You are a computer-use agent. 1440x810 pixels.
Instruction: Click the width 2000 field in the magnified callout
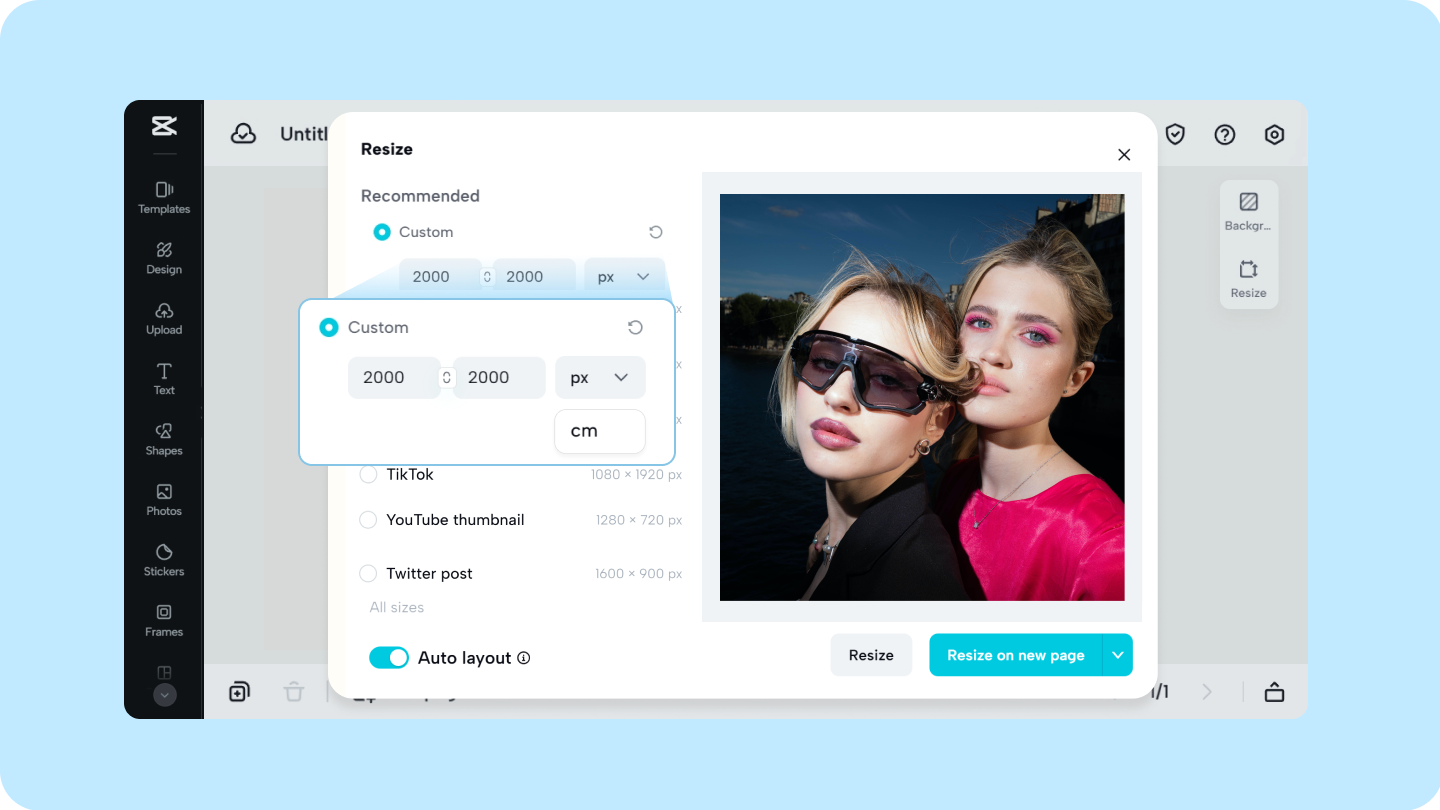pos(393,377)
